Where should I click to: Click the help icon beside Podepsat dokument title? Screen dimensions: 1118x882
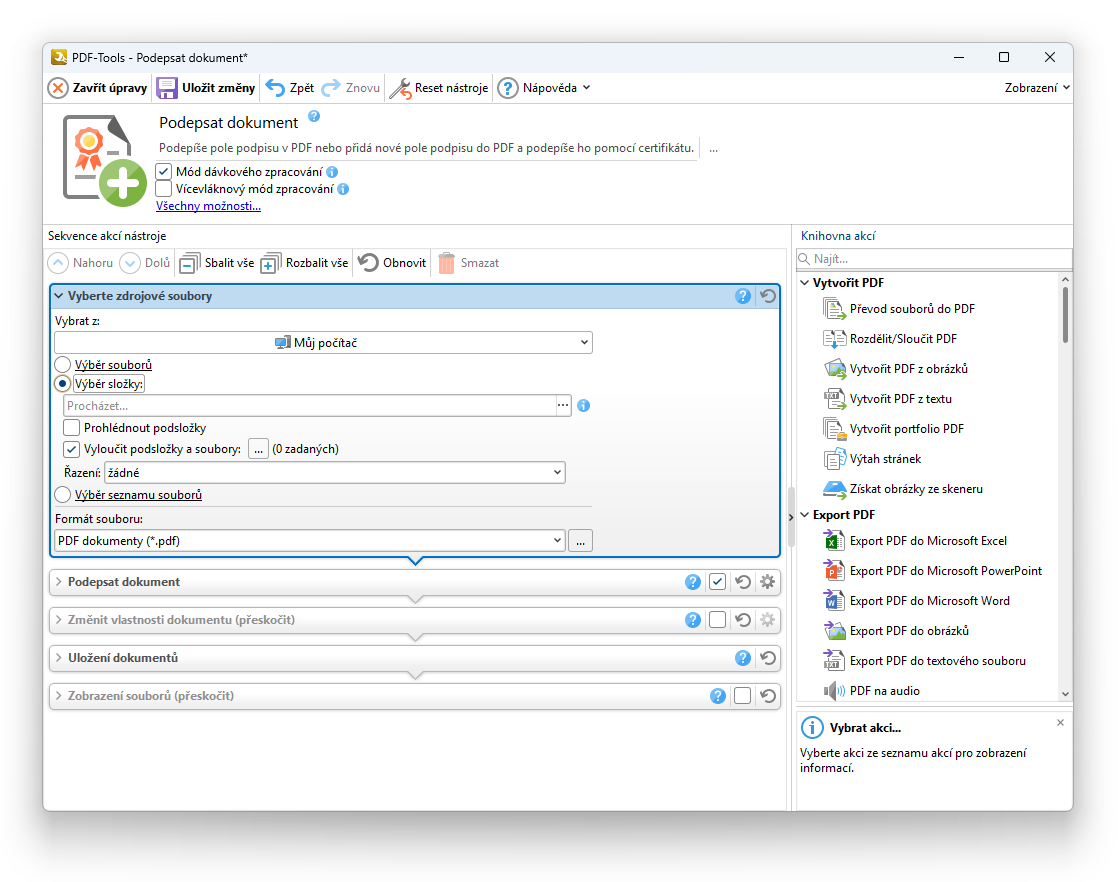[x=314, y=116]
